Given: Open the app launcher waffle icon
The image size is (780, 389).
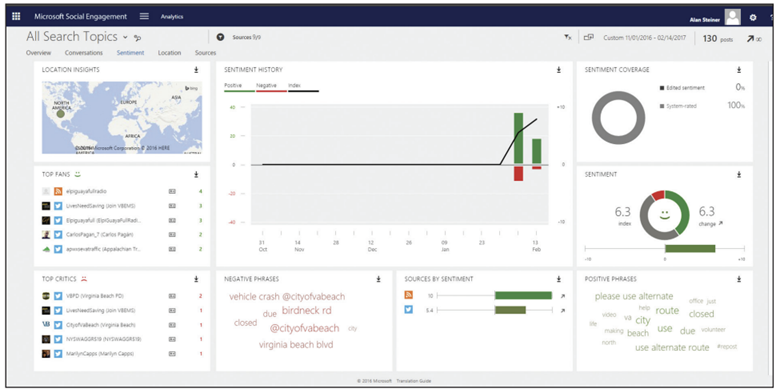Looking at the screenshot, I should pyautogui.click(x=16, y=16).
